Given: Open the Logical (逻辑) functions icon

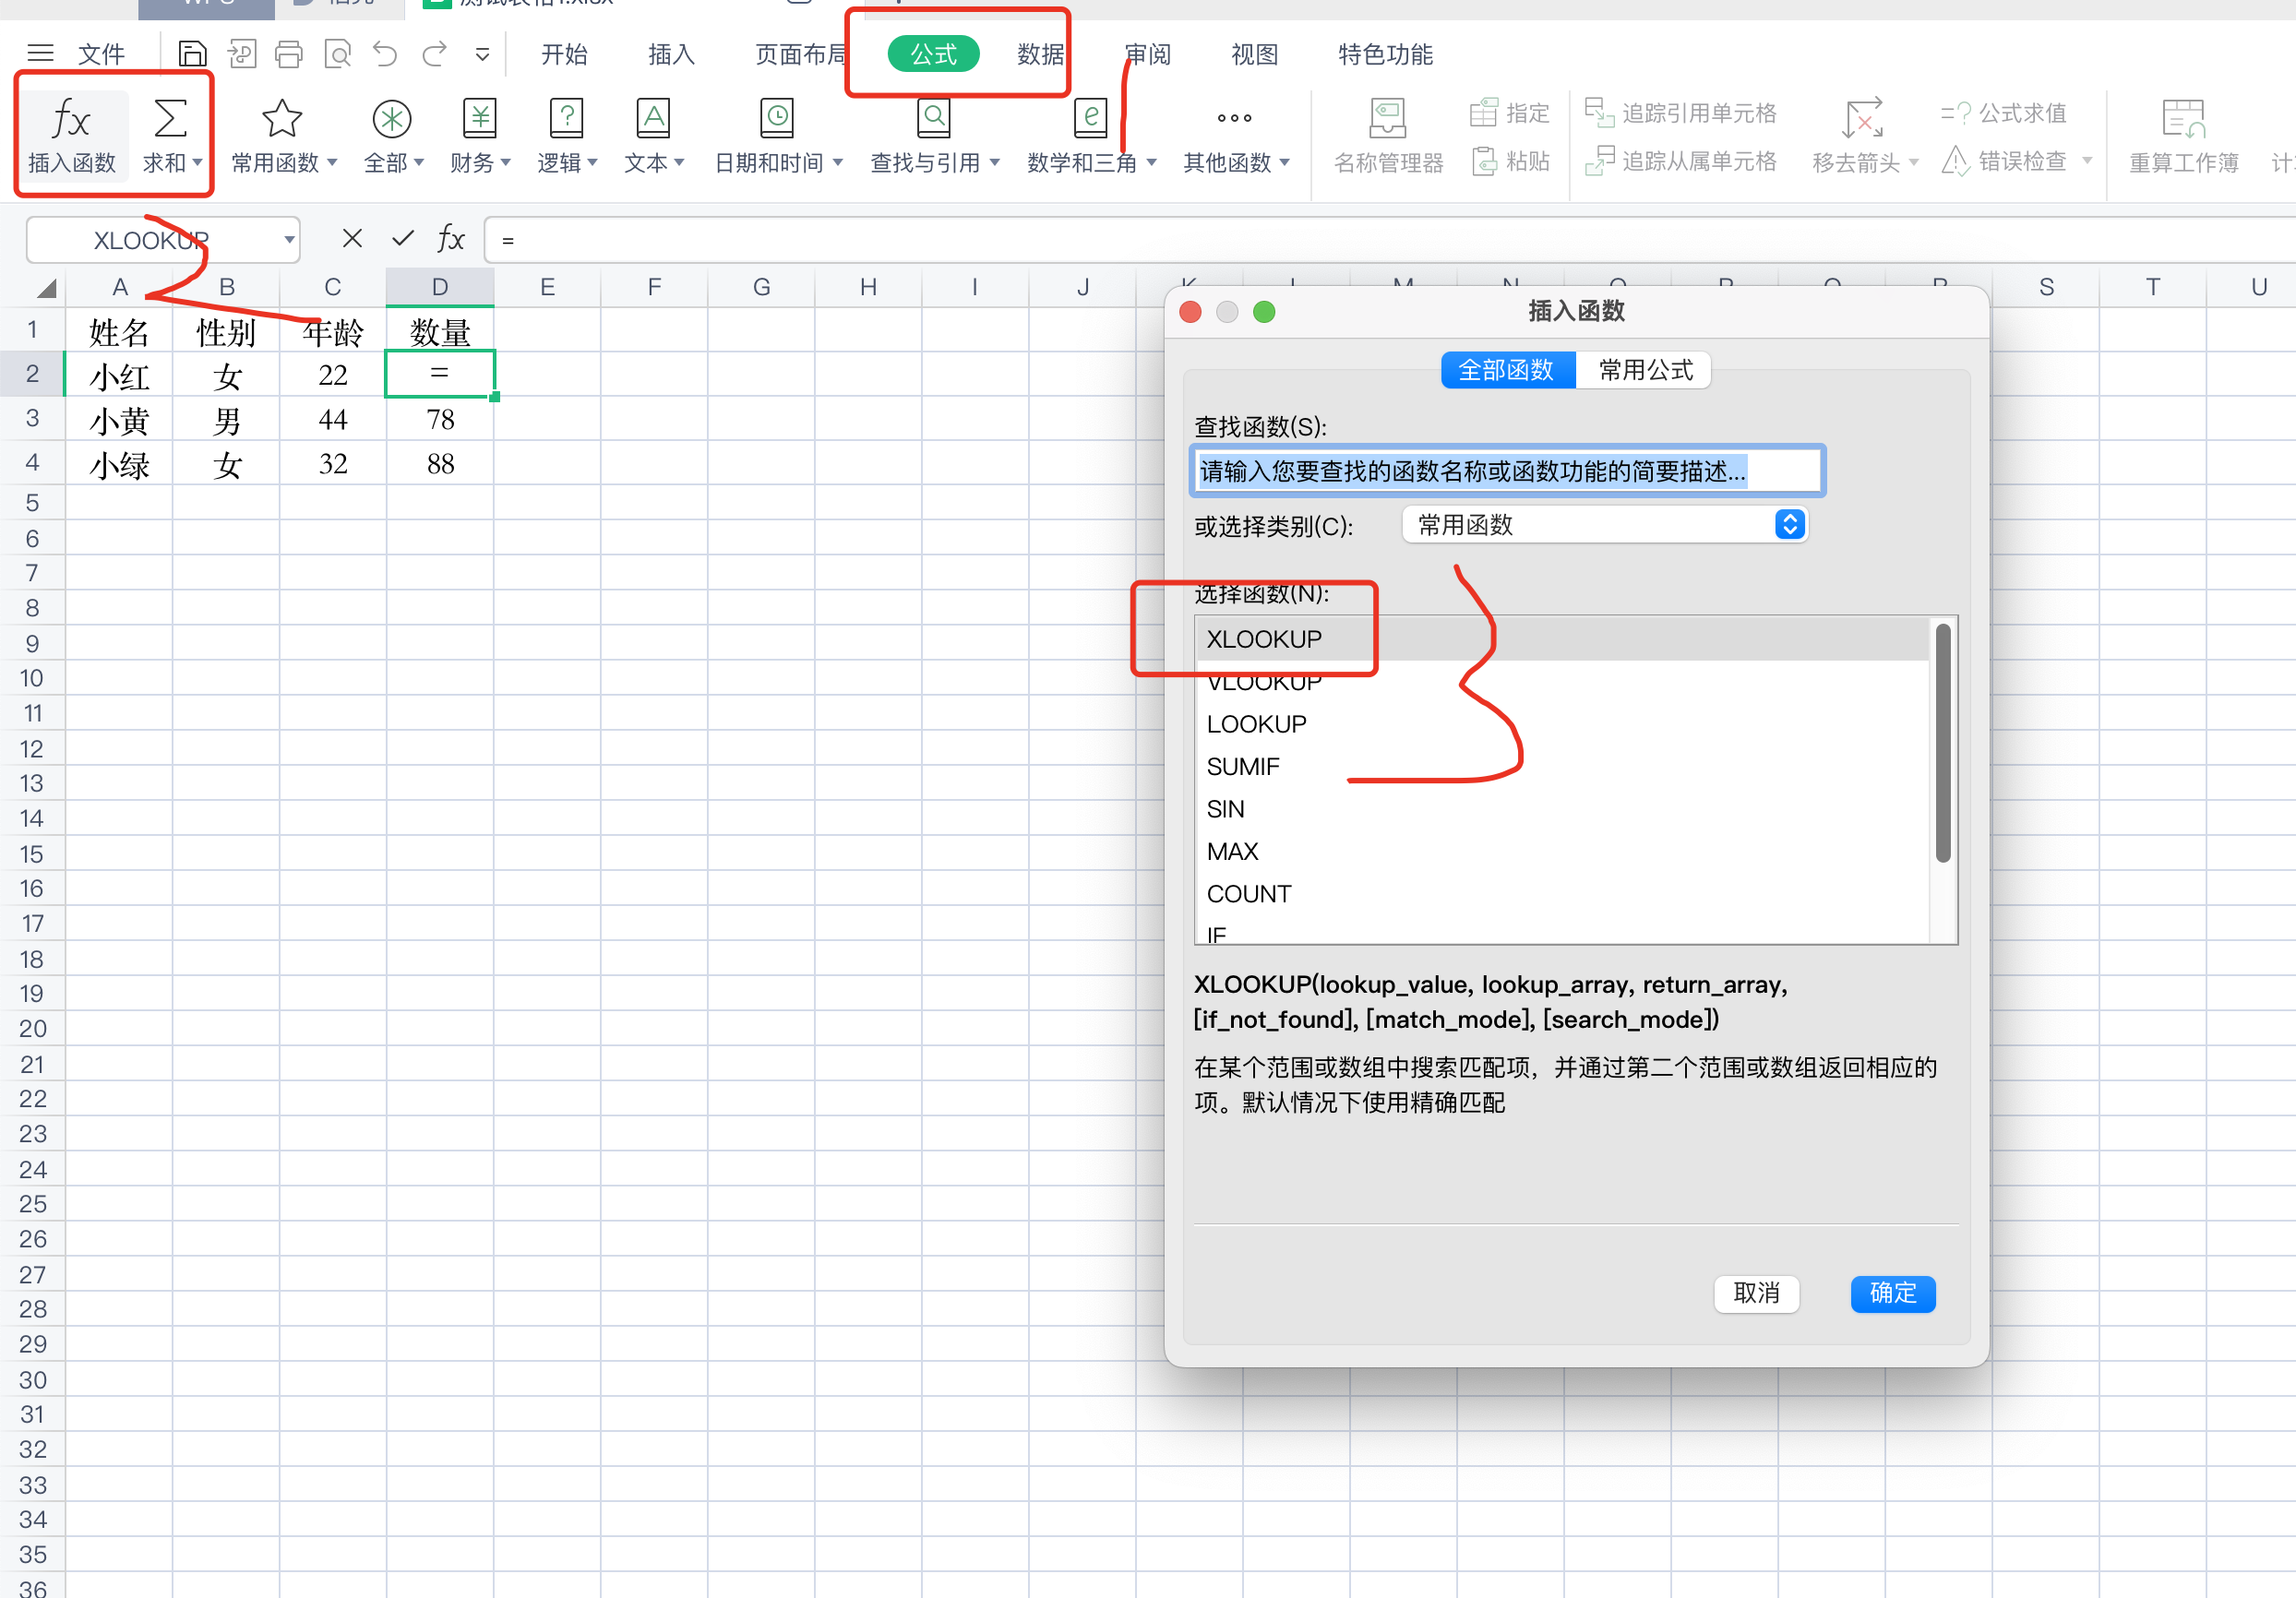Looking at the screenshot, I should click(567, 119).
